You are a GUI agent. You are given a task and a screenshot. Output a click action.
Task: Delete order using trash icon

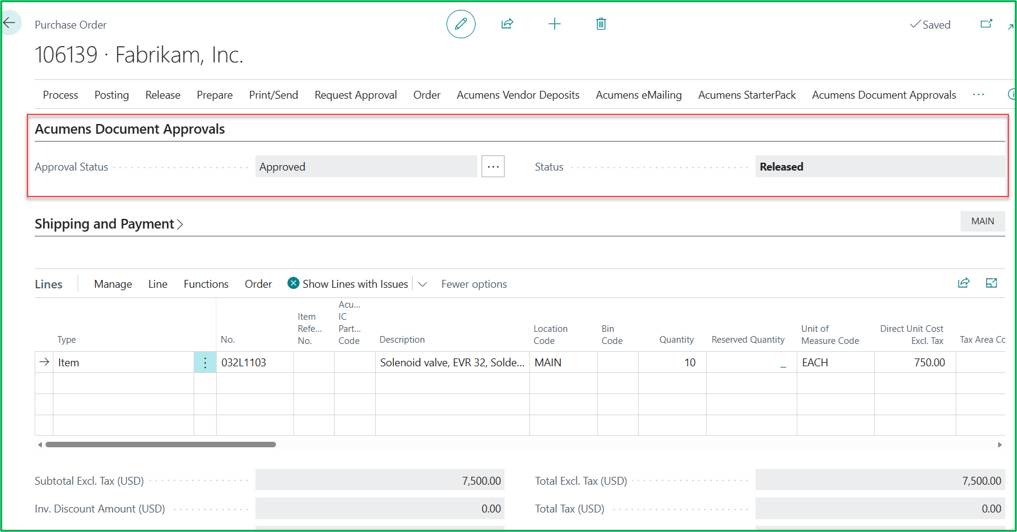601,24
